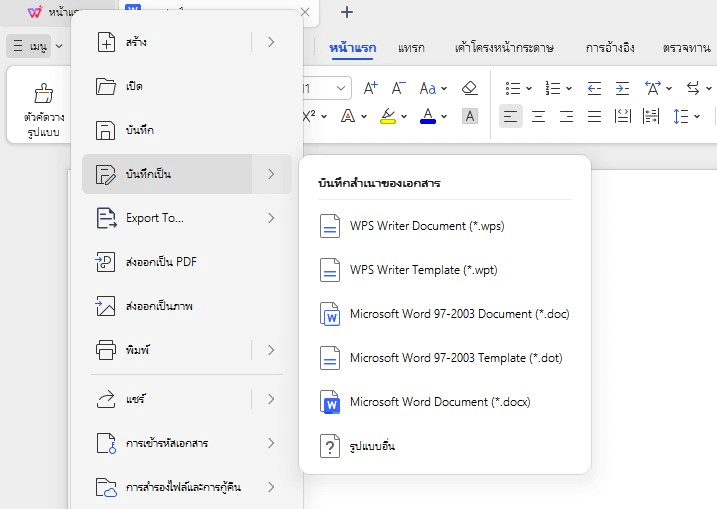The height and width of the screenshot is (509, 717).
Task: Click the character shading A icon
Action: 470,116
